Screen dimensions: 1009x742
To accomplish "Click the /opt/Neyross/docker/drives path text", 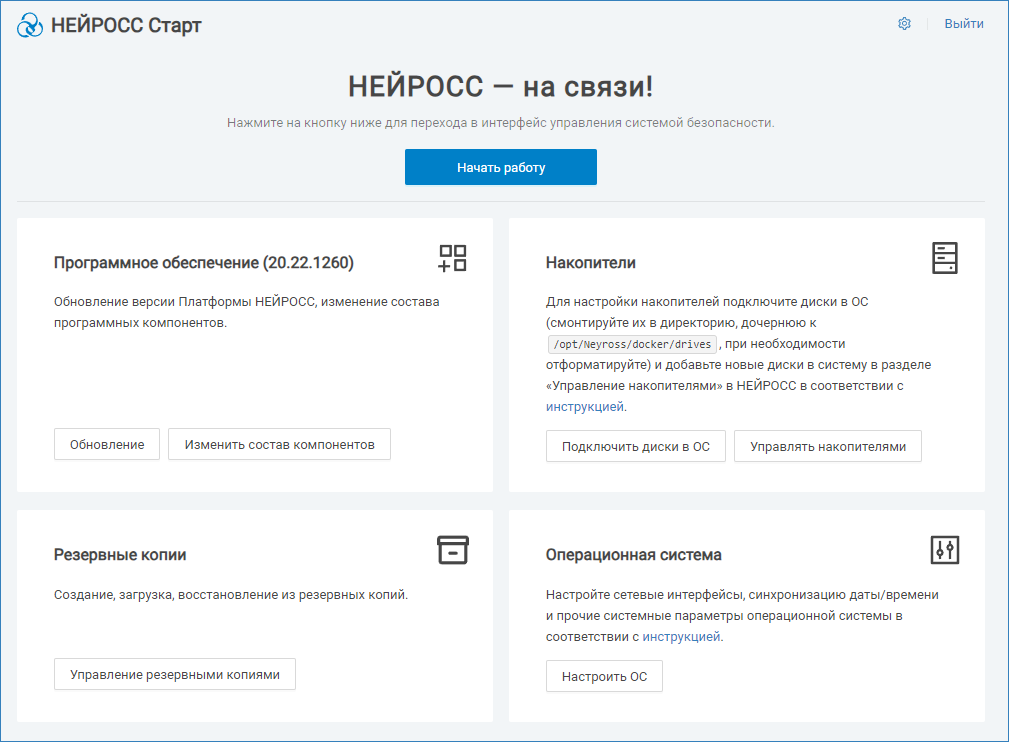I will (631, 345).
